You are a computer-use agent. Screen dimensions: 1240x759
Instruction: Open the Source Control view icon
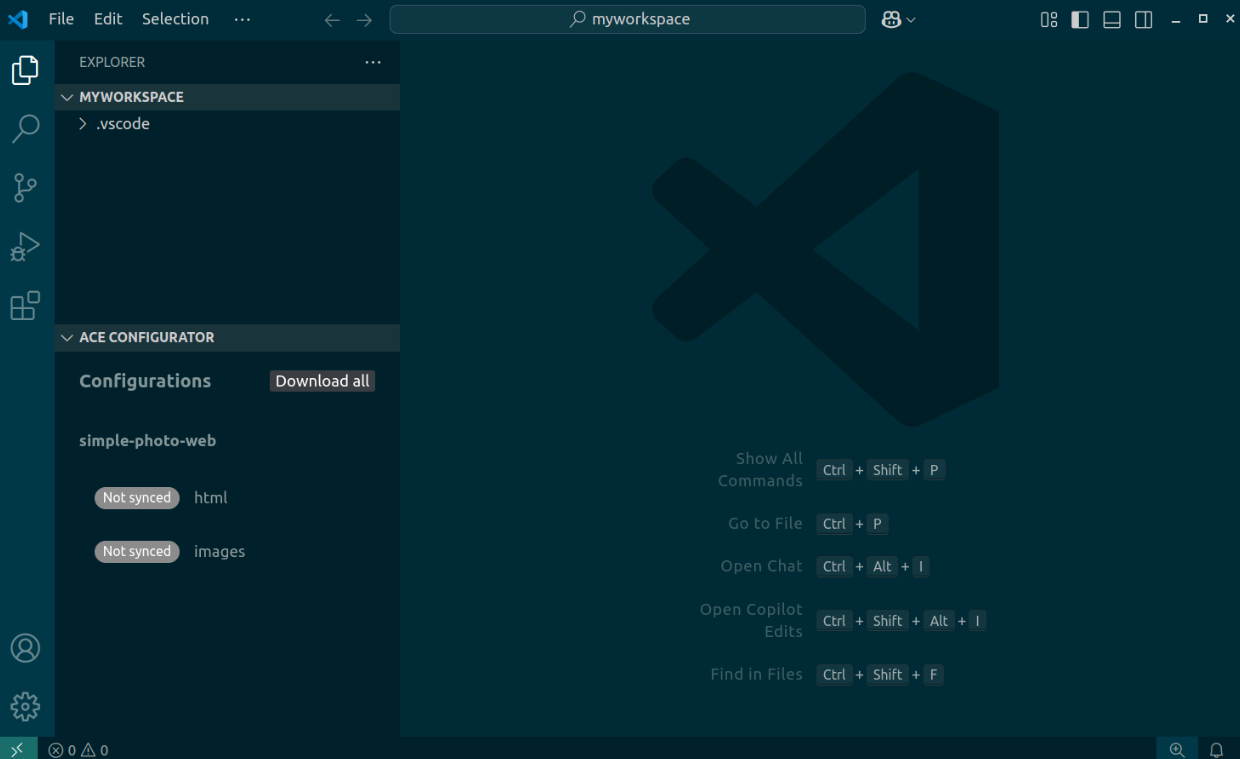click(25, 187)
